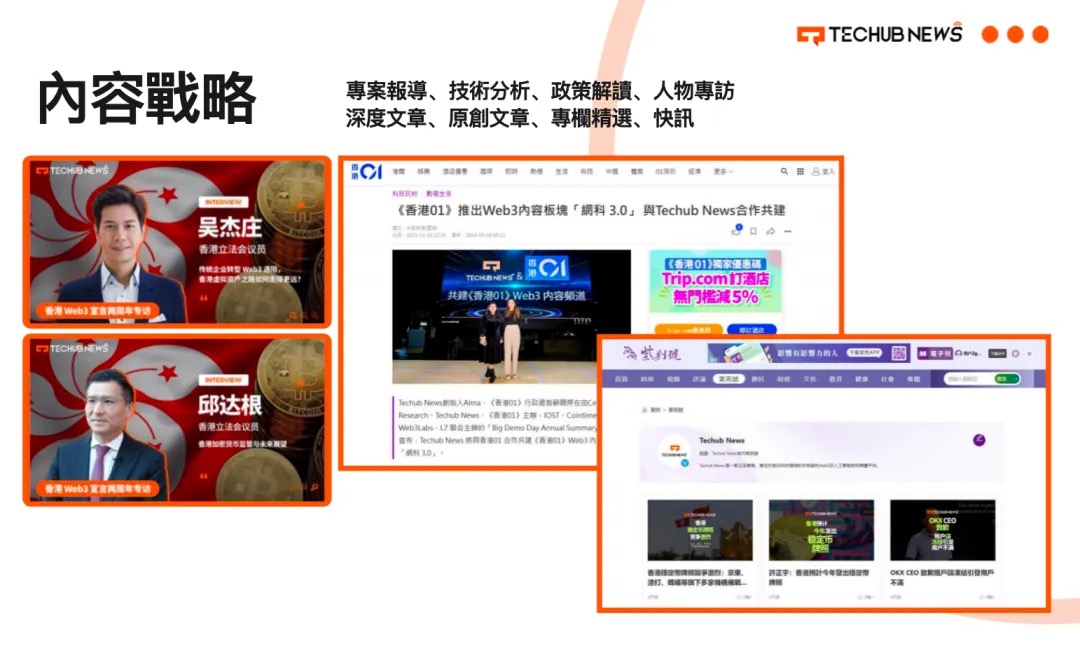1080x660 pixels.
Task: Open the 香港穩定幣 article thumbnail on 紫荊
Action: point(700,530)
